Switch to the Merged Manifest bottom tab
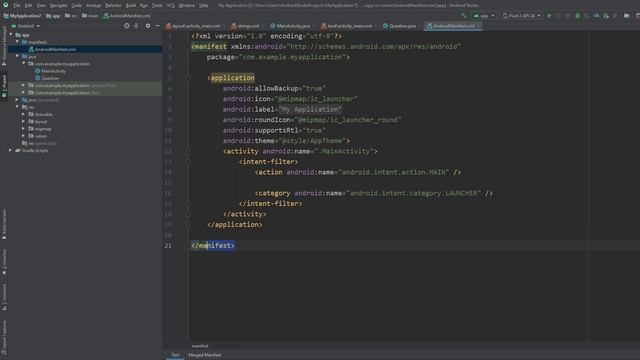 click(204, 355)
